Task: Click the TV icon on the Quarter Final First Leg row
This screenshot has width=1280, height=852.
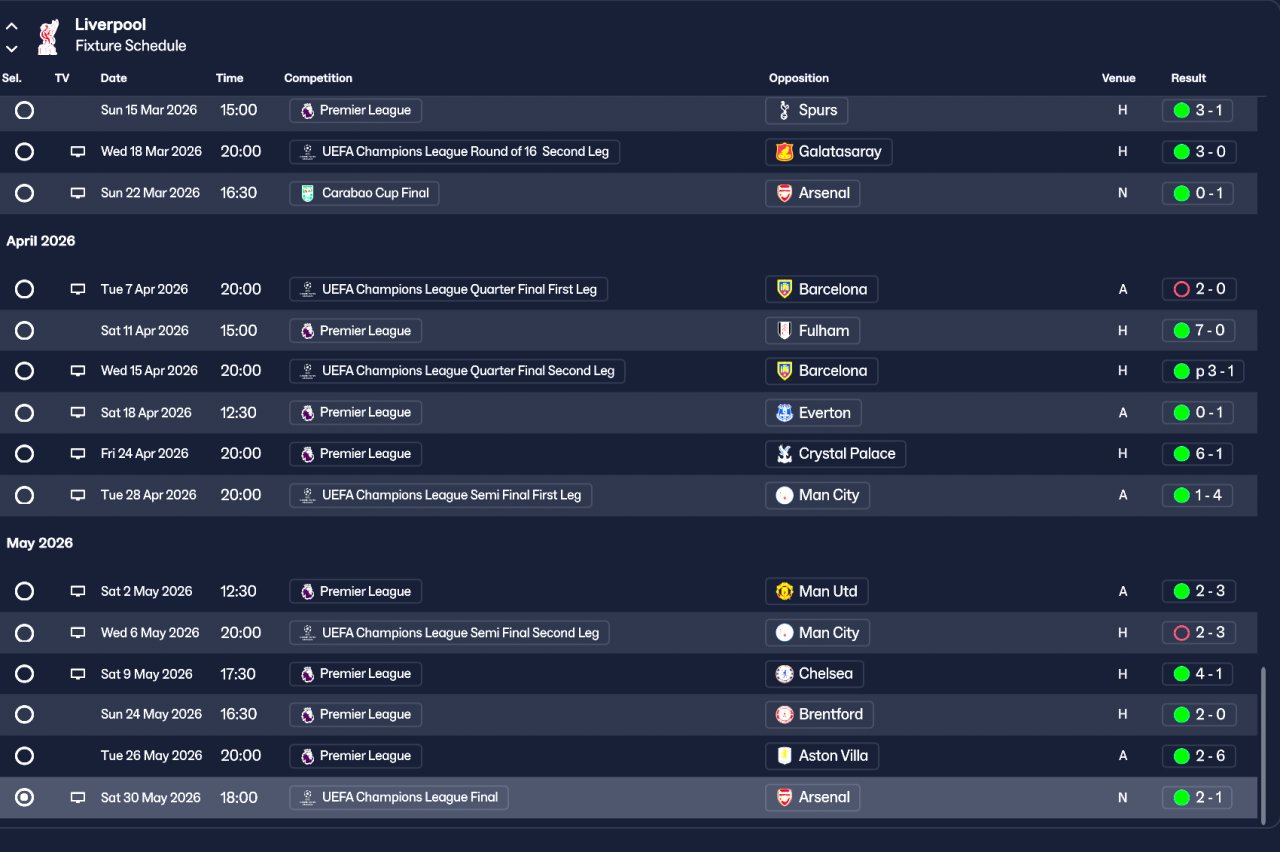Action: 78,290
